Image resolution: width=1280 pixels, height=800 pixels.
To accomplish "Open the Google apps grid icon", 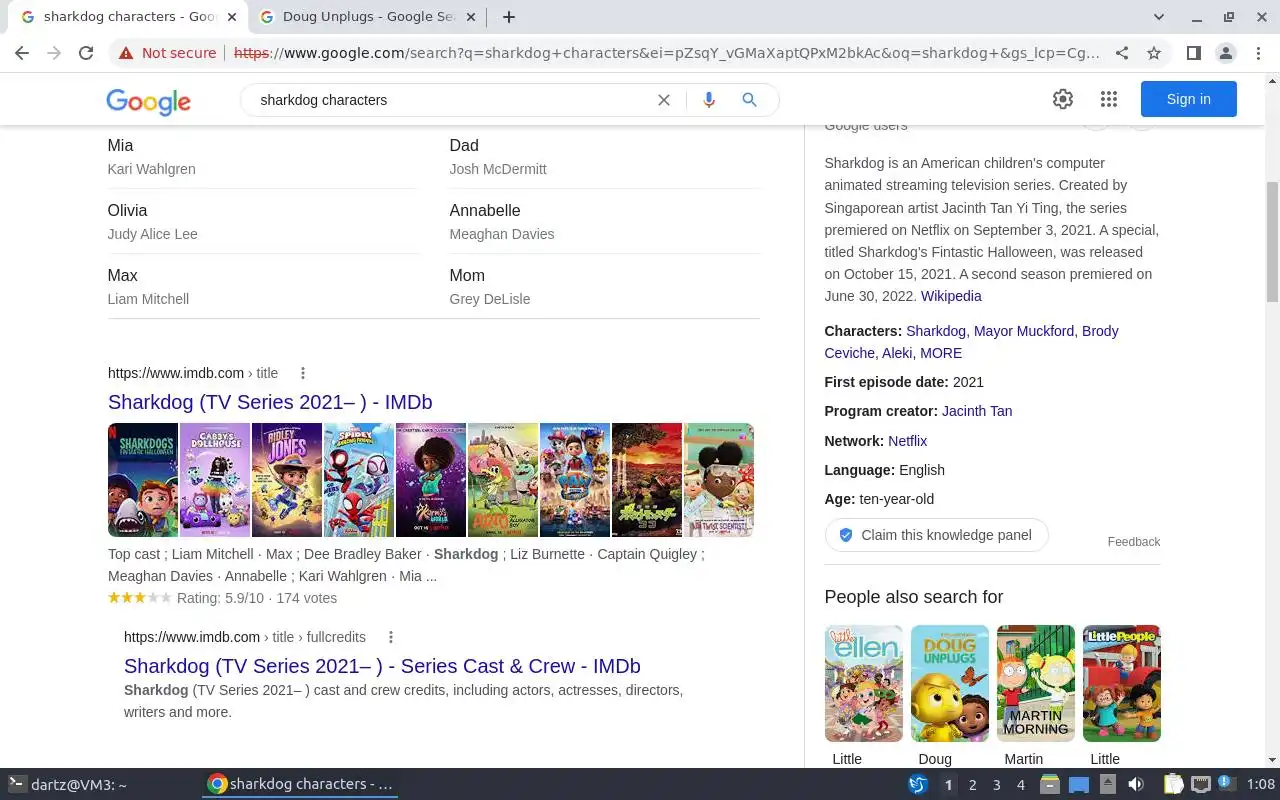I will click(x=1108, y=99).
